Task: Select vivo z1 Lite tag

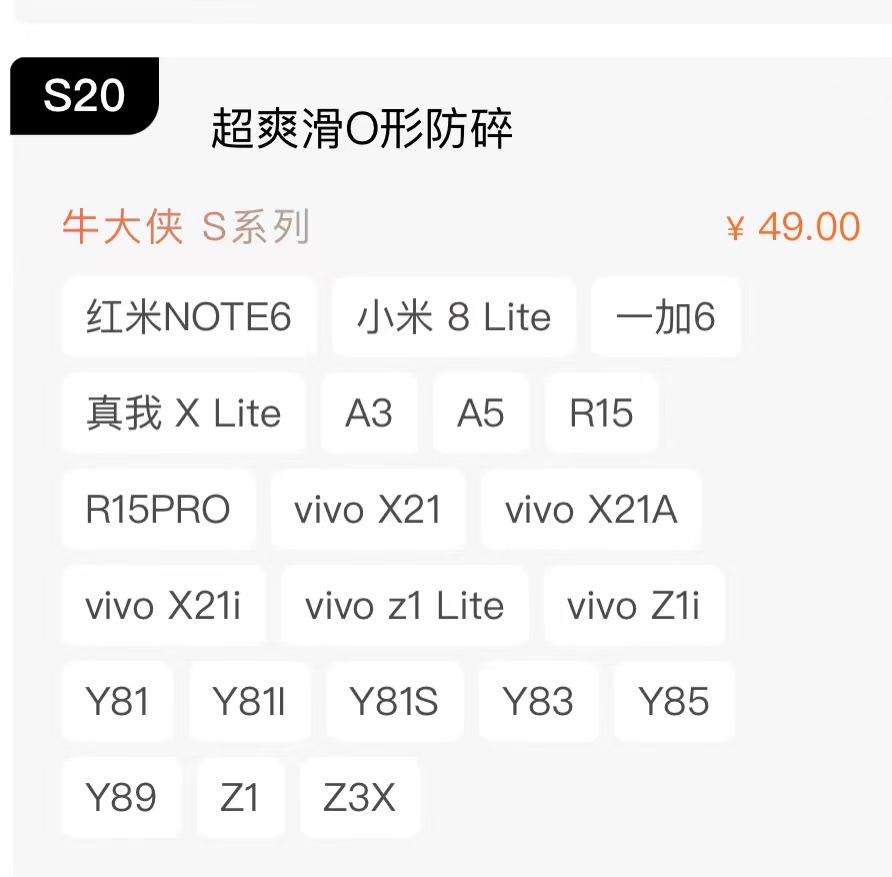Action: click(x=404, y=606)
